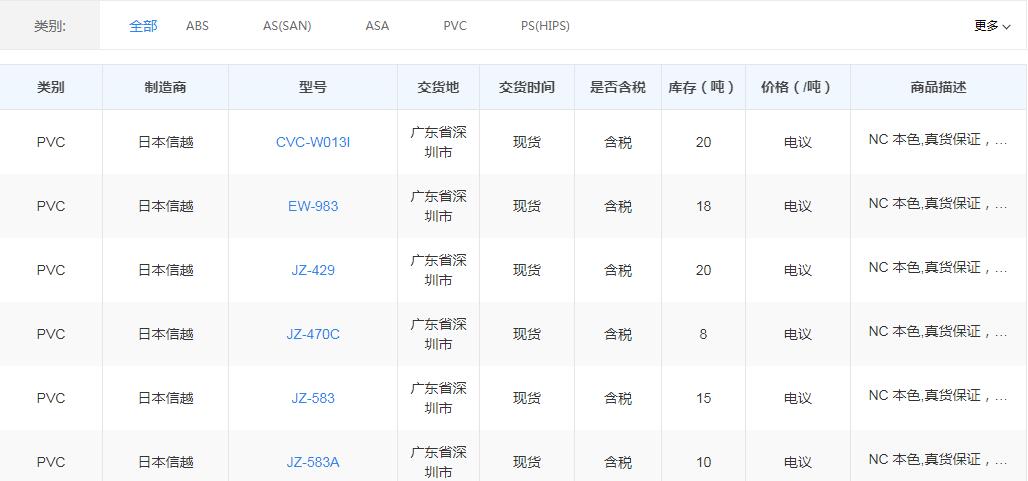Viewport: 1028px width, 481px height.
Task: Expand the 更多 category dropdown
Action: point(992,26)
